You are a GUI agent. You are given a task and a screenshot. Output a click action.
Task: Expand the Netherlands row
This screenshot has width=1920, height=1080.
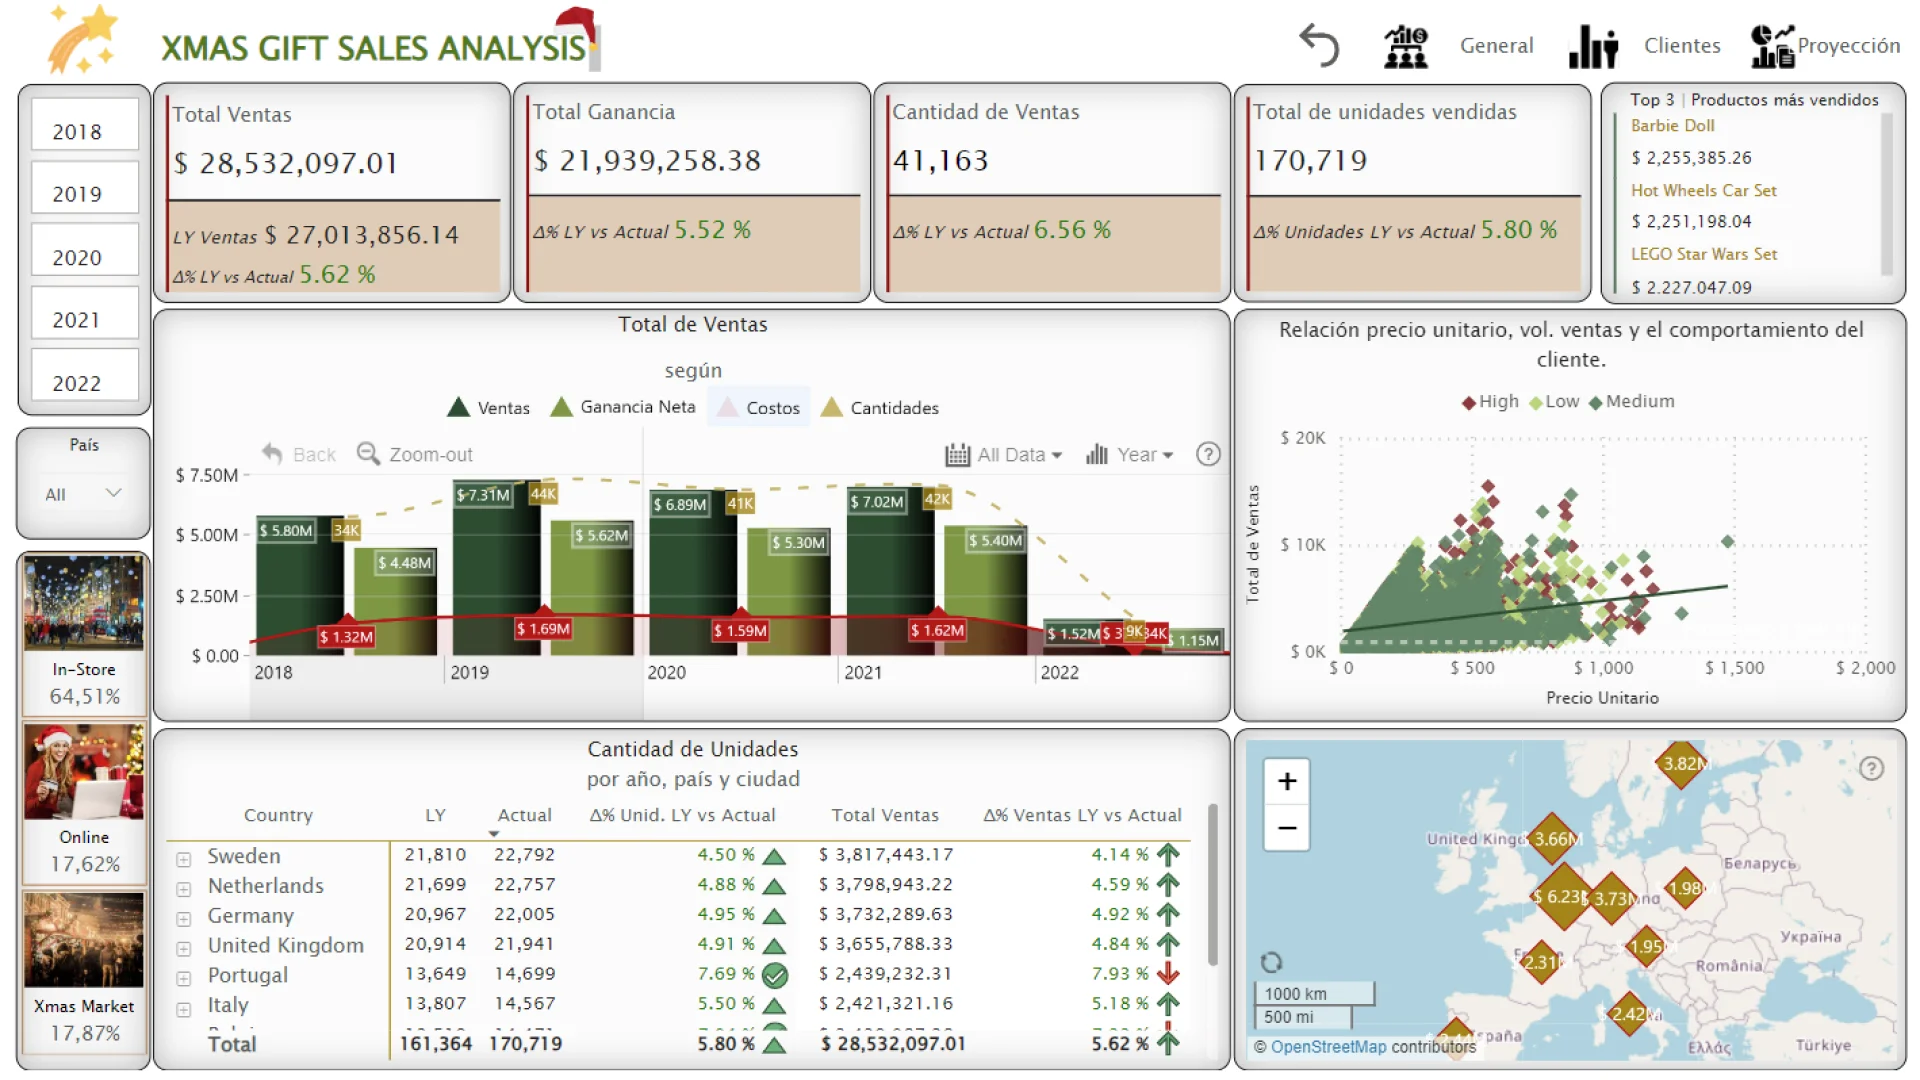(x=184, y=889)
